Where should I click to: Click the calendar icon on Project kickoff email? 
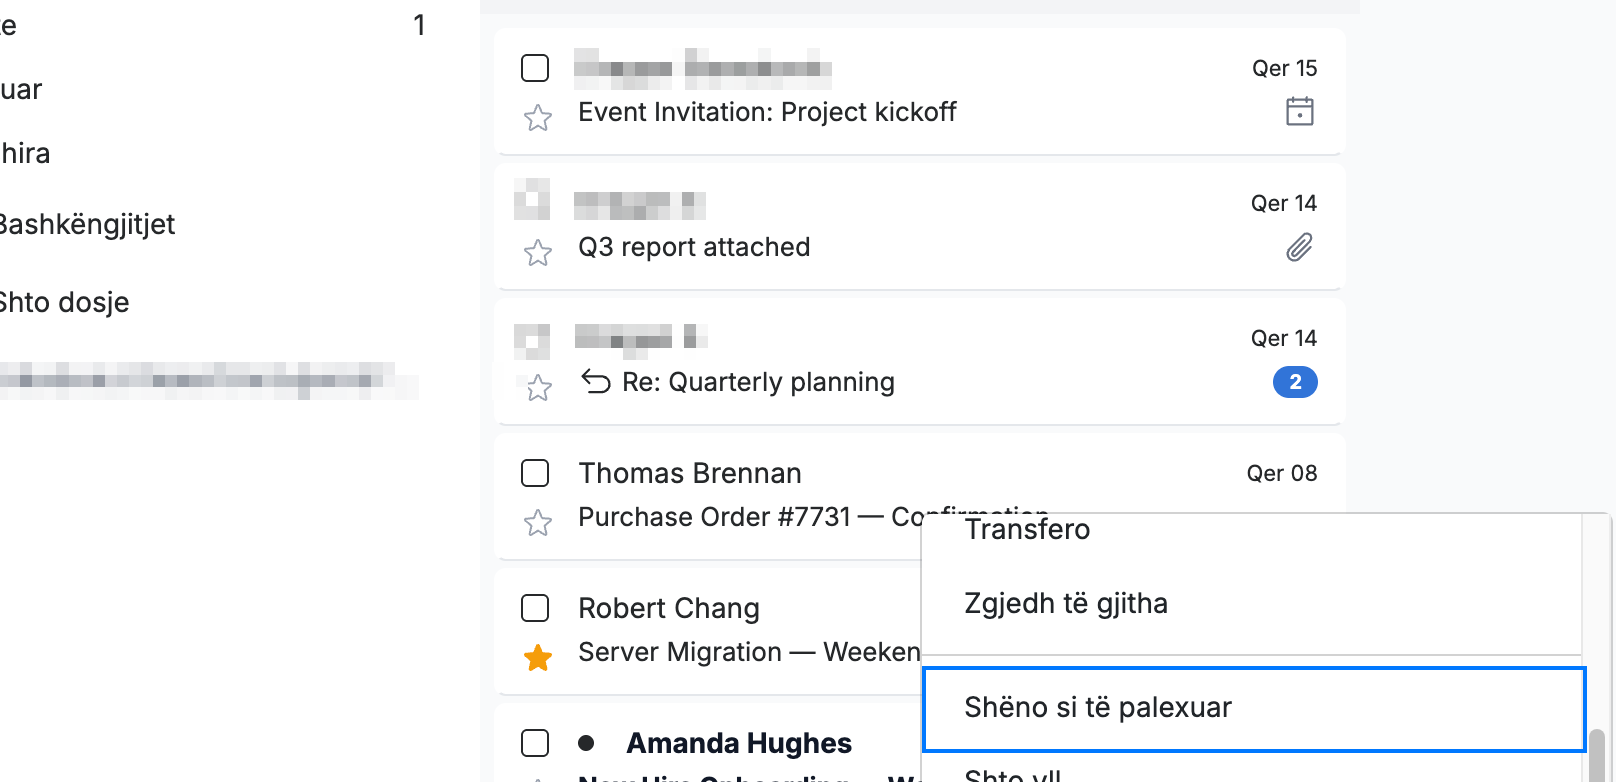tap(1299, 111)
